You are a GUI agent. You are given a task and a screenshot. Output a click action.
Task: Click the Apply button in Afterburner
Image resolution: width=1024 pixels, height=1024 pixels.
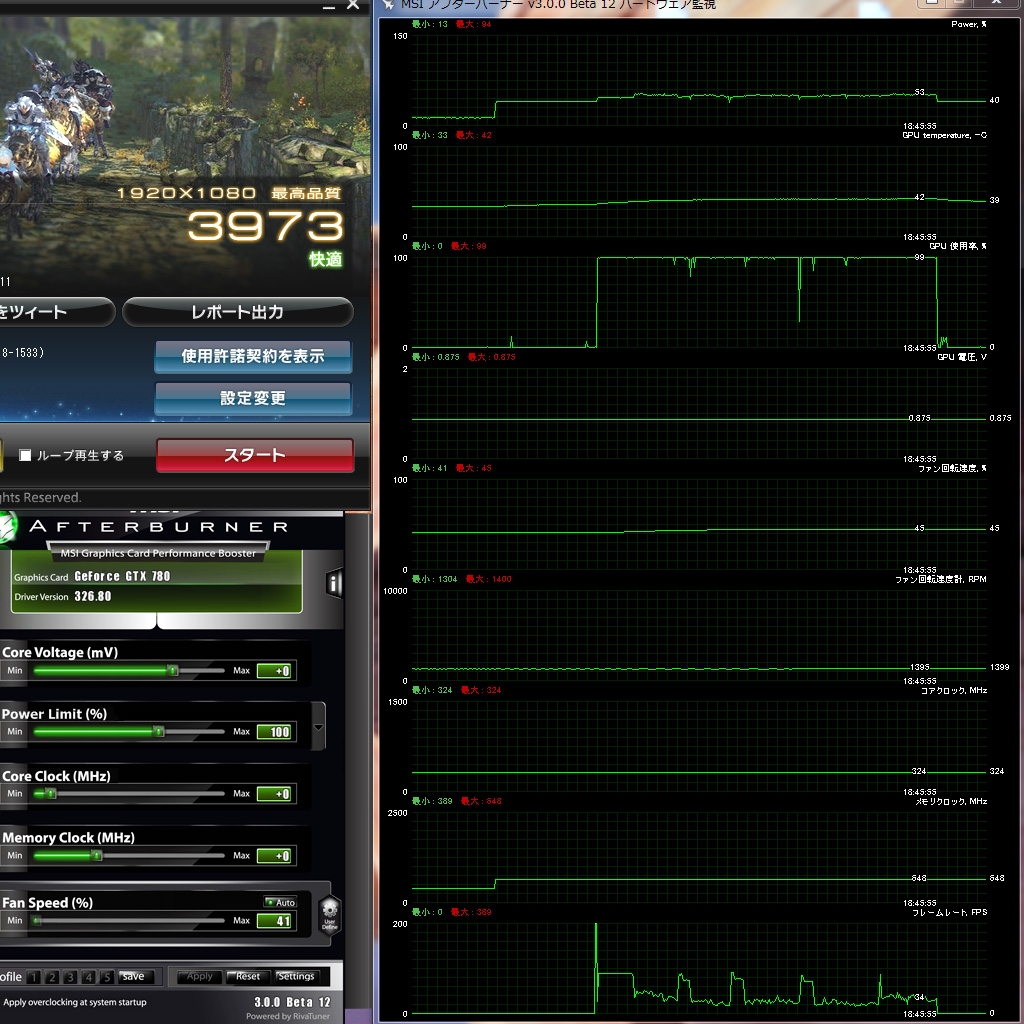tap(200, 976)
